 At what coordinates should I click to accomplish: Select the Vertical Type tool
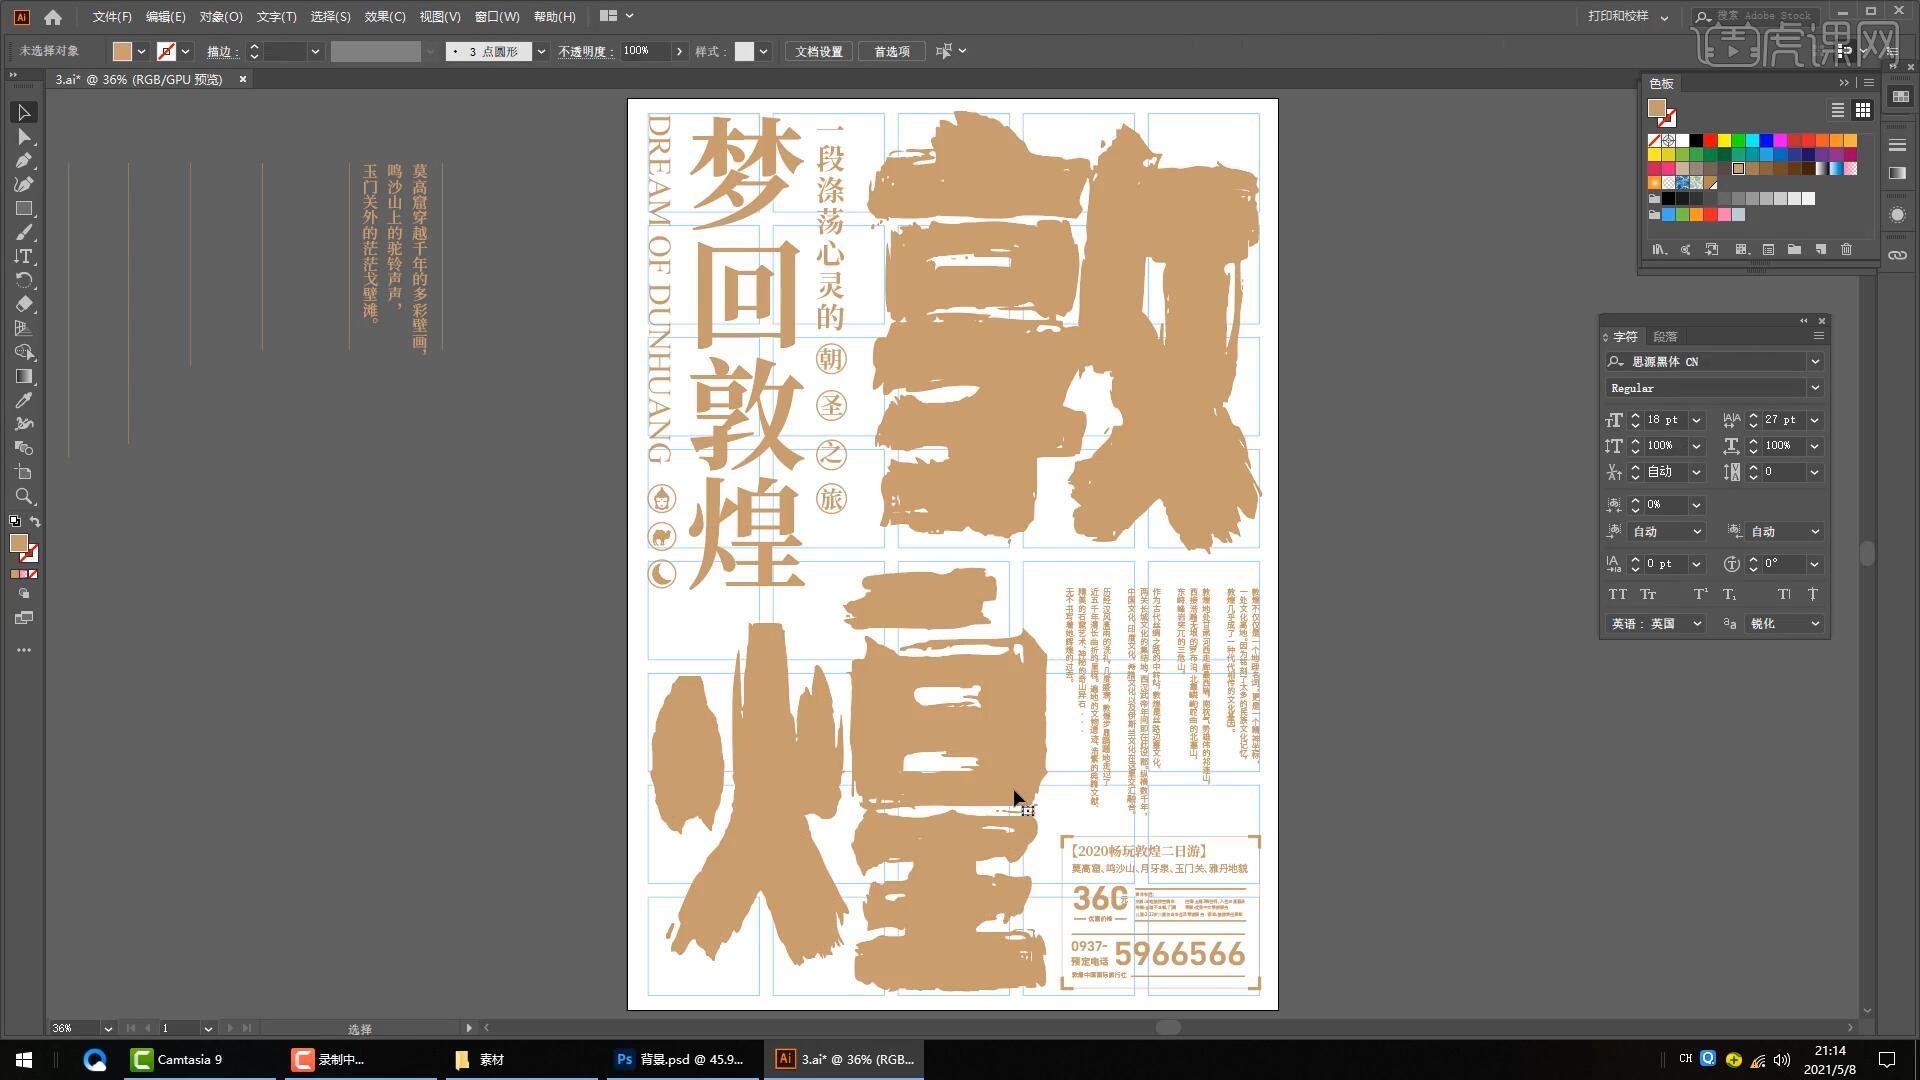pos(24,256)
